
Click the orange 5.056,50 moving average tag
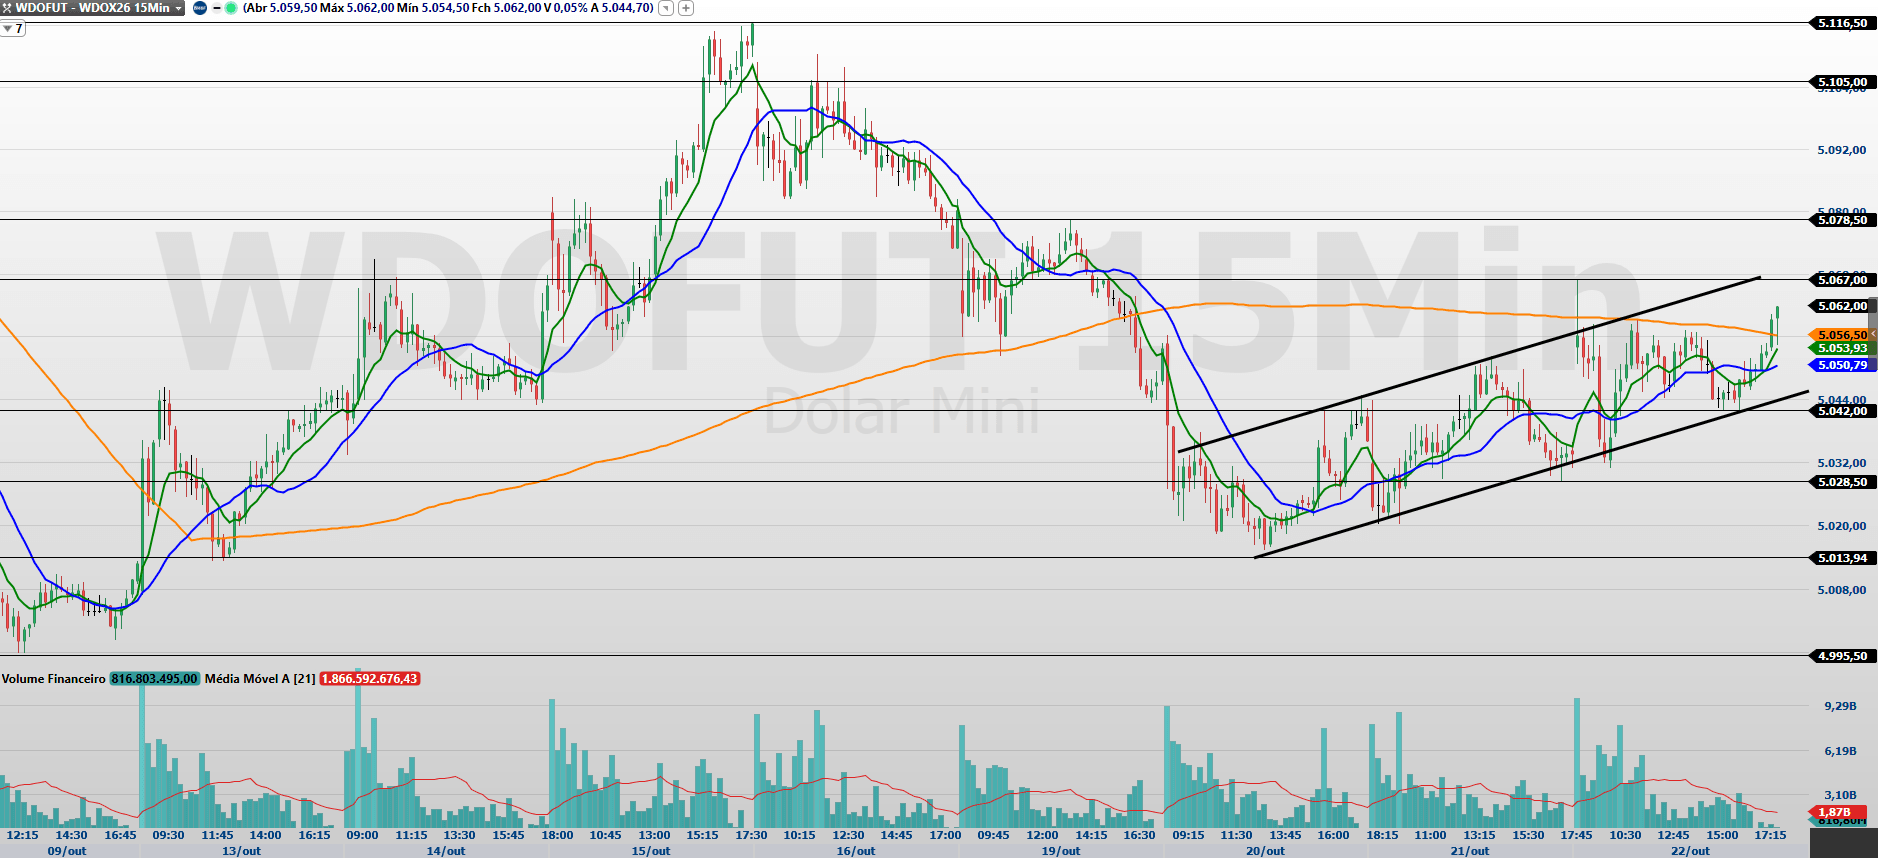[x=1842, y=335]
